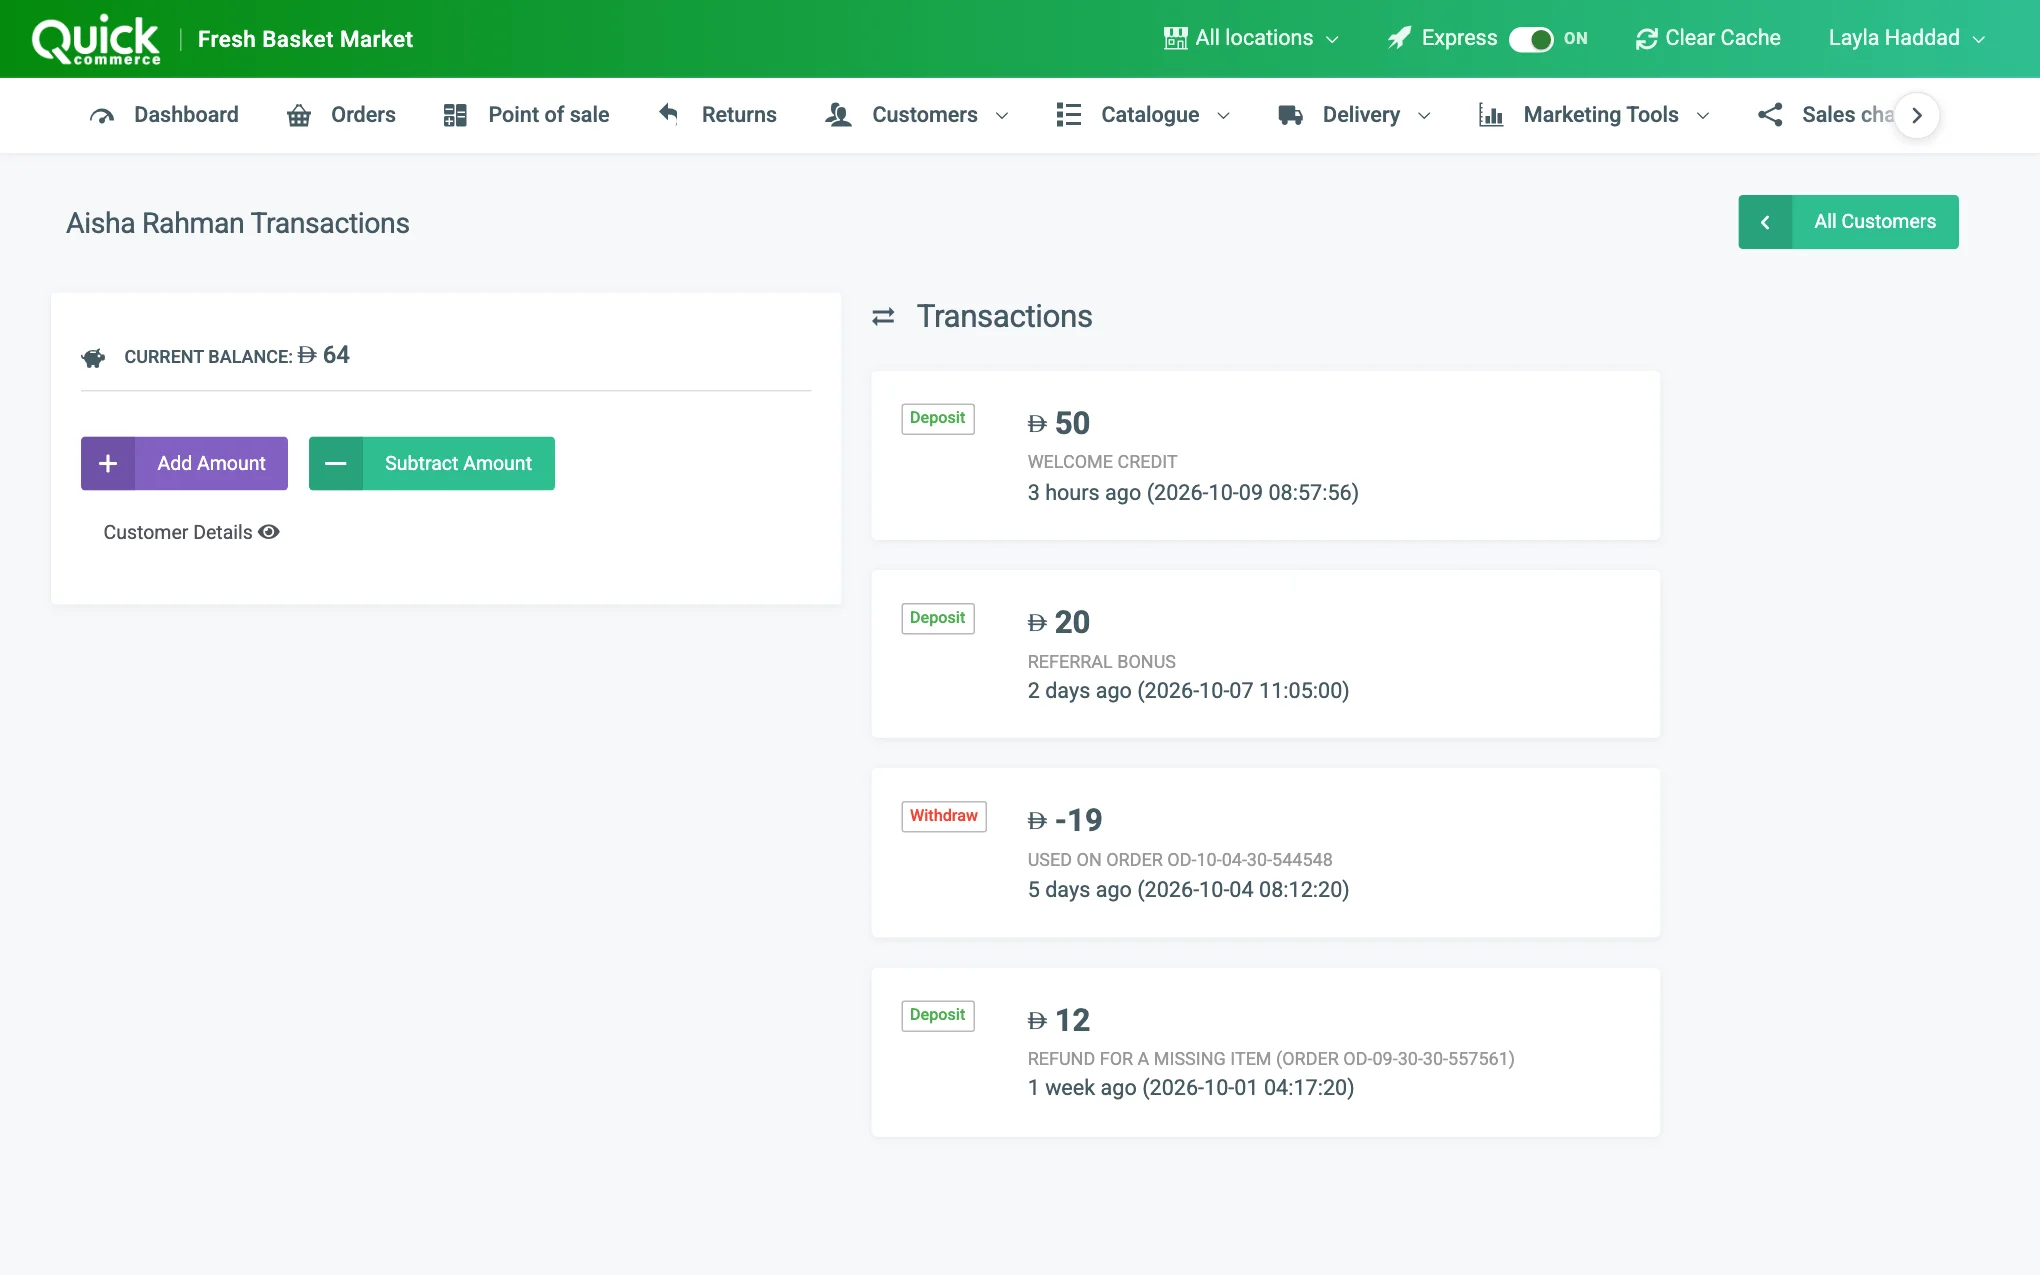This screenshot has width=2040, height=1275.
Task: Expand the Catalogue menu chevron
Action: 1223,116
